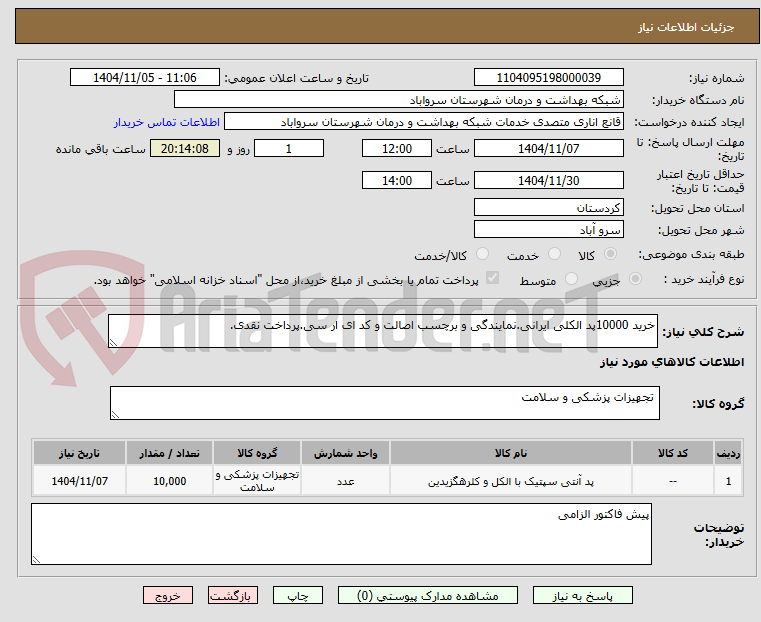Click the remaining days field showing 1

(x=289, y=148)
